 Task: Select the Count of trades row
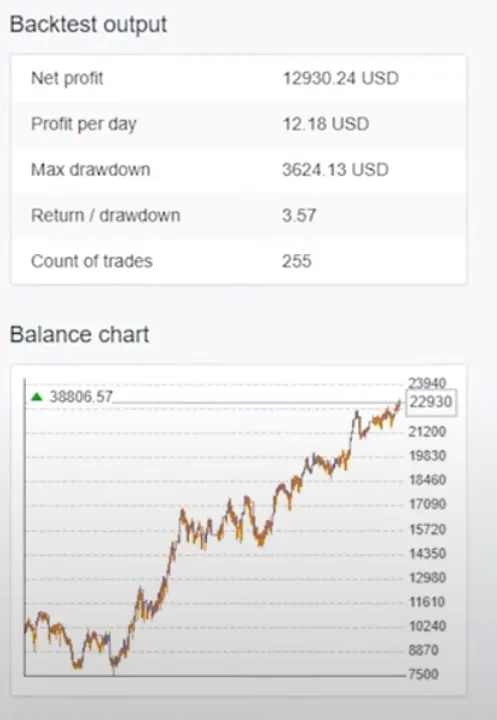point(238,261)
